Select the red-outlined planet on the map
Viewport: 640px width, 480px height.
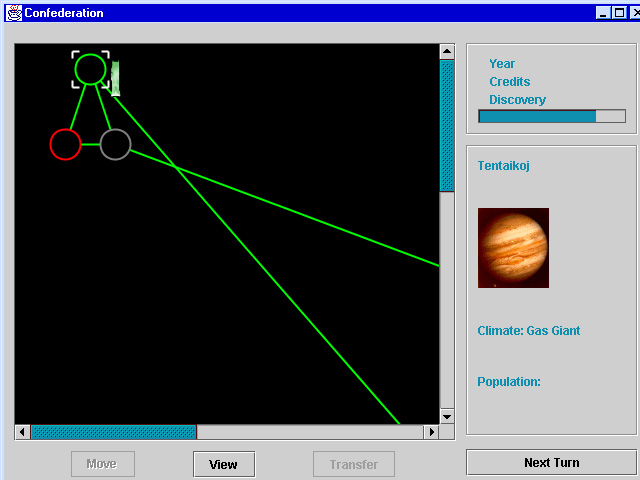coord(65,144)
